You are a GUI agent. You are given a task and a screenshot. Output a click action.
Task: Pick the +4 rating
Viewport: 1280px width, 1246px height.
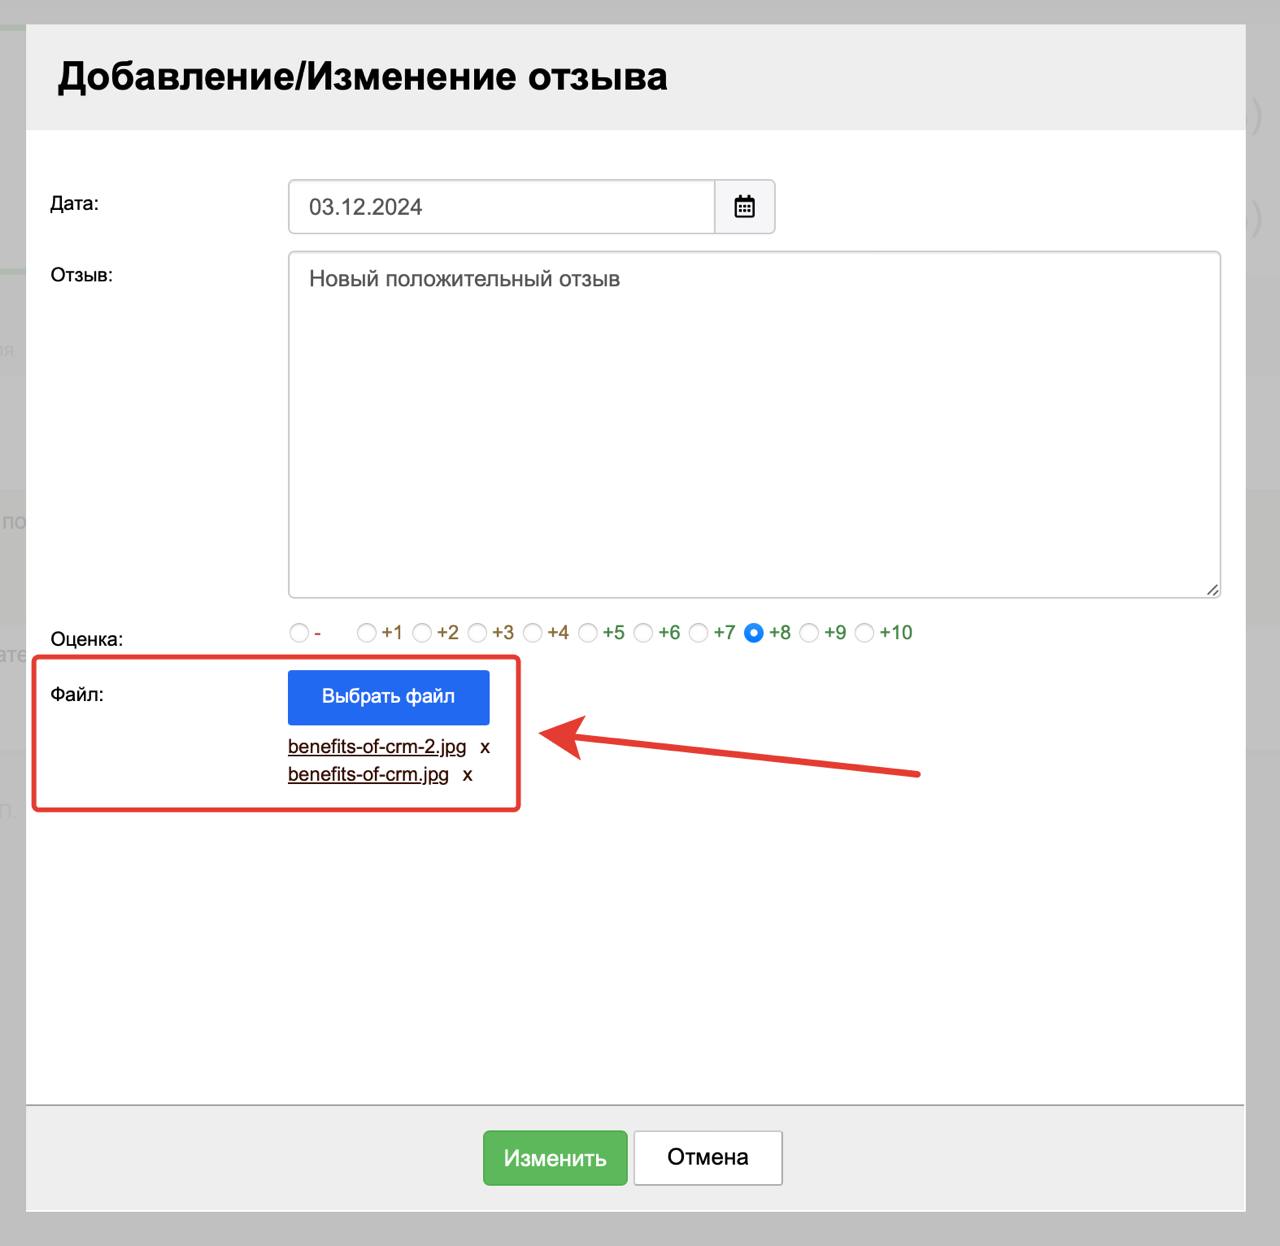533,633
